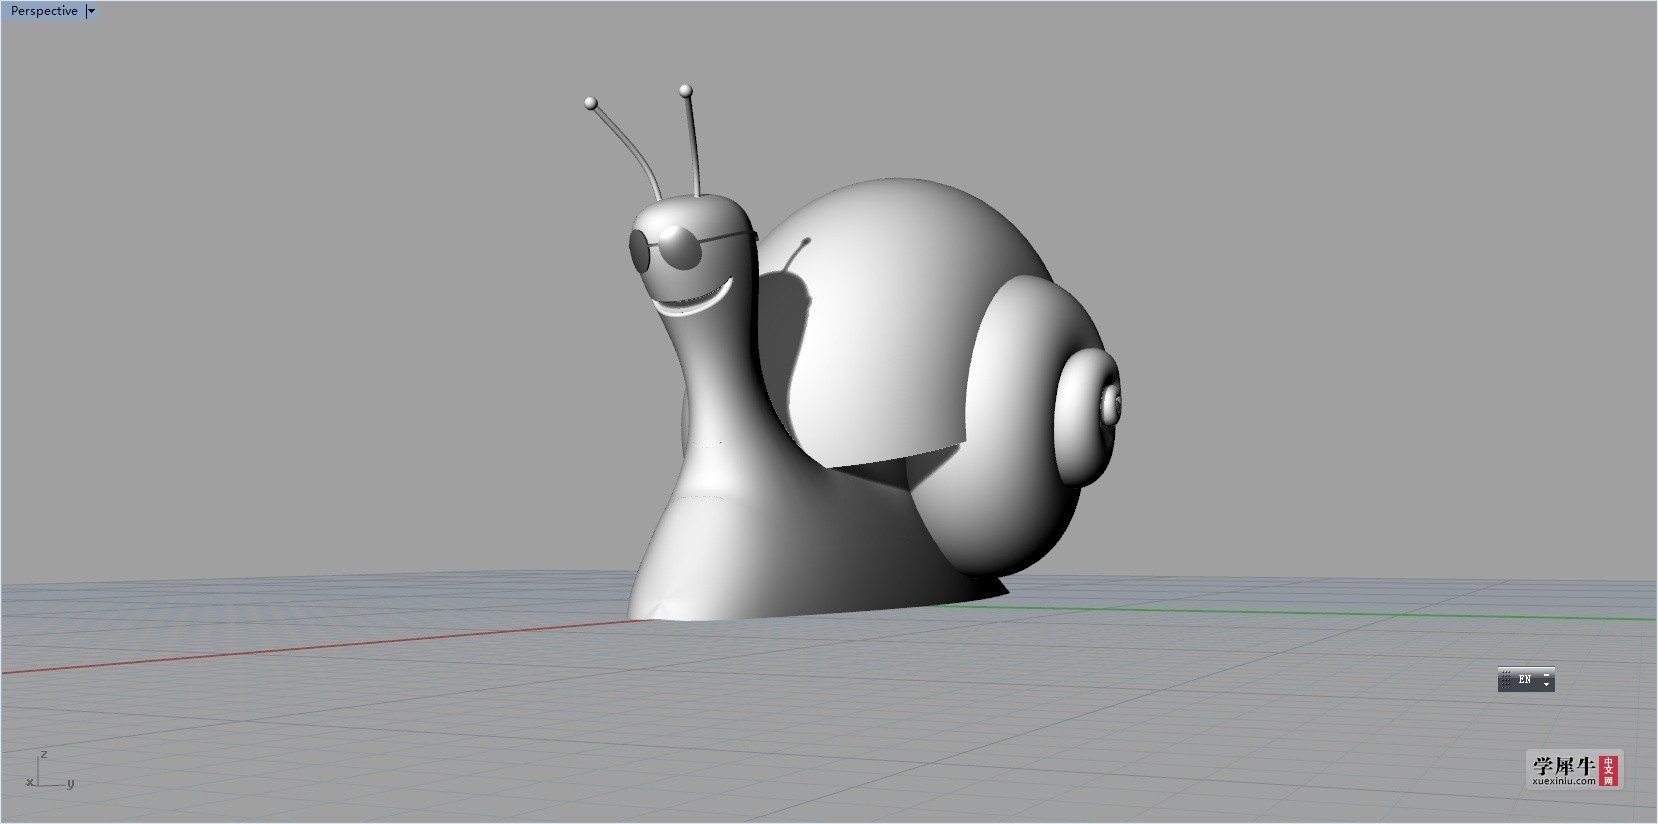The height and width of the screenshot is (824, 1658).
Task: Grab the language bar dotted grip handle
Action: (x=1506, y=679)
